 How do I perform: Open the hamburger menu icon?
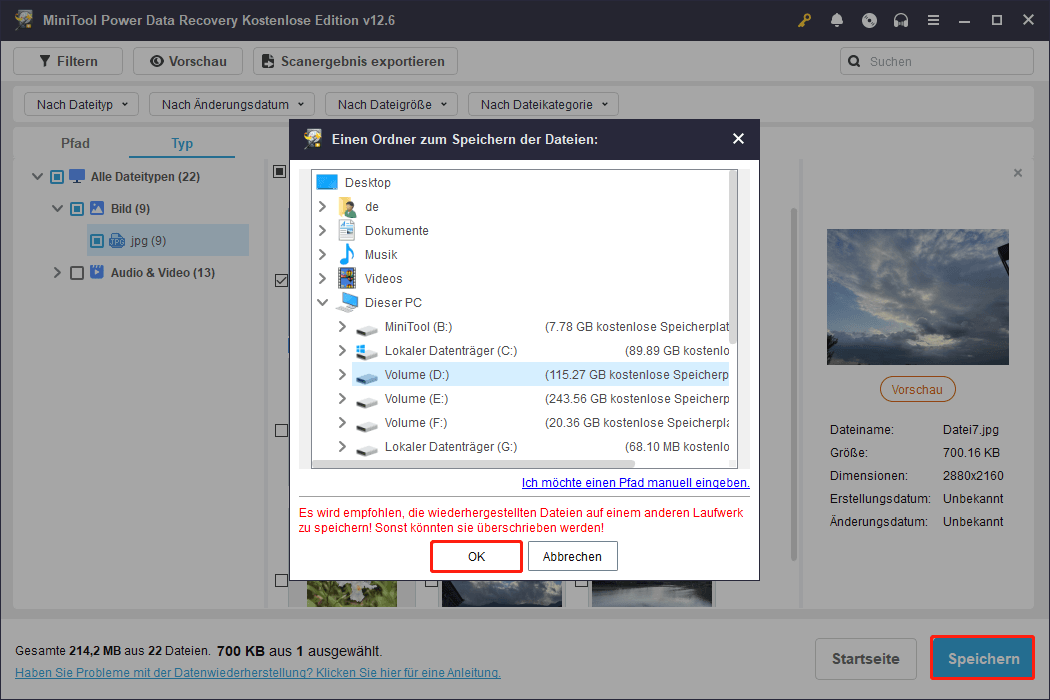pyautogui.click(x=933, y=20)
